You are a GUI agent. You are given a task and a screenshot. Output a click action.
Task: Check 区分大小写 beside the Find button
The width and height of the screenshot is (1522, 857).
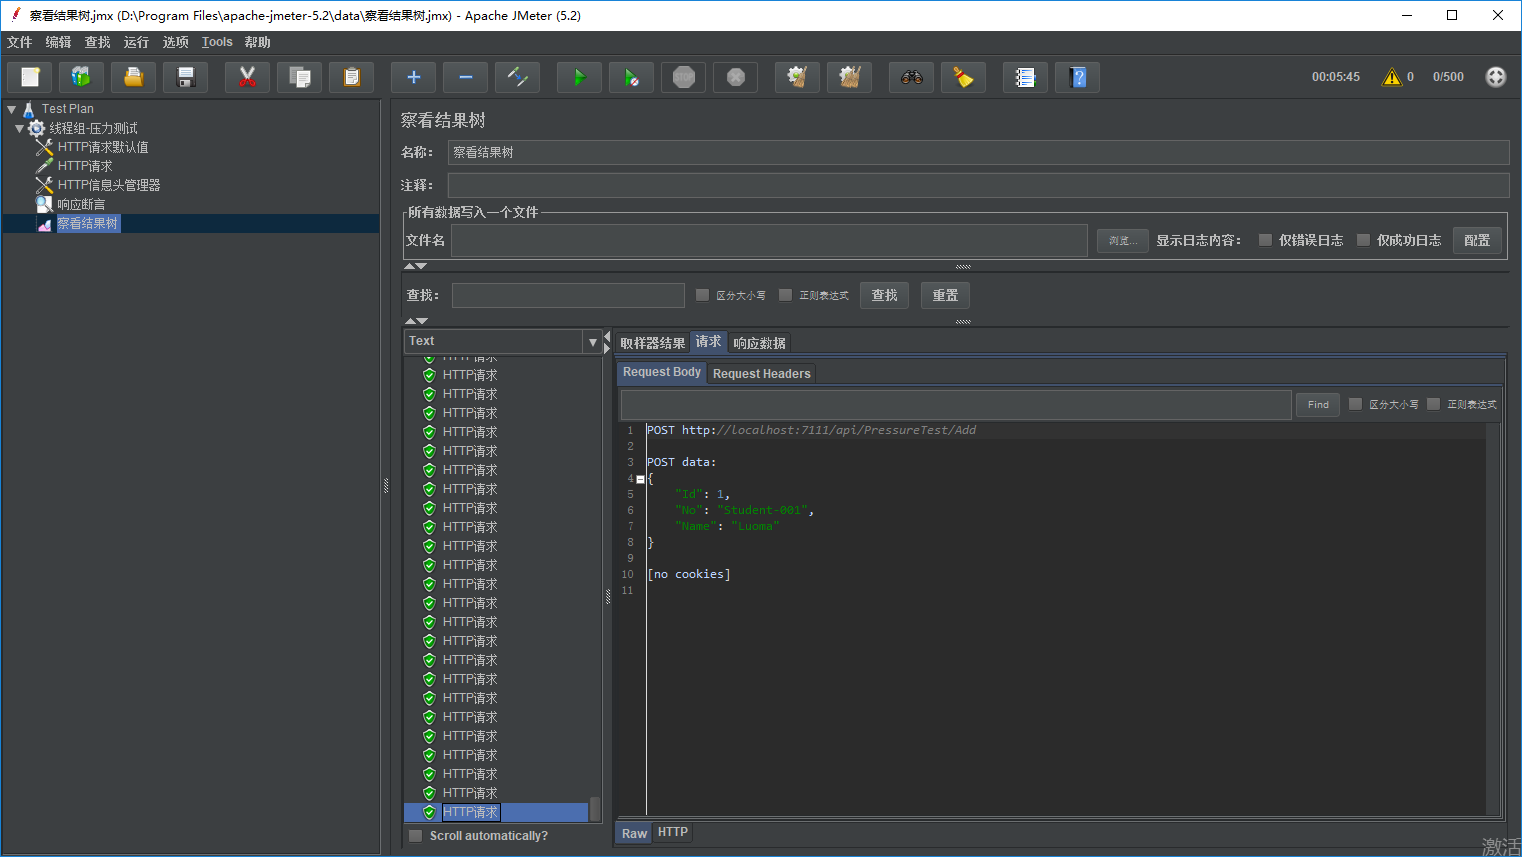[1356, 404]
